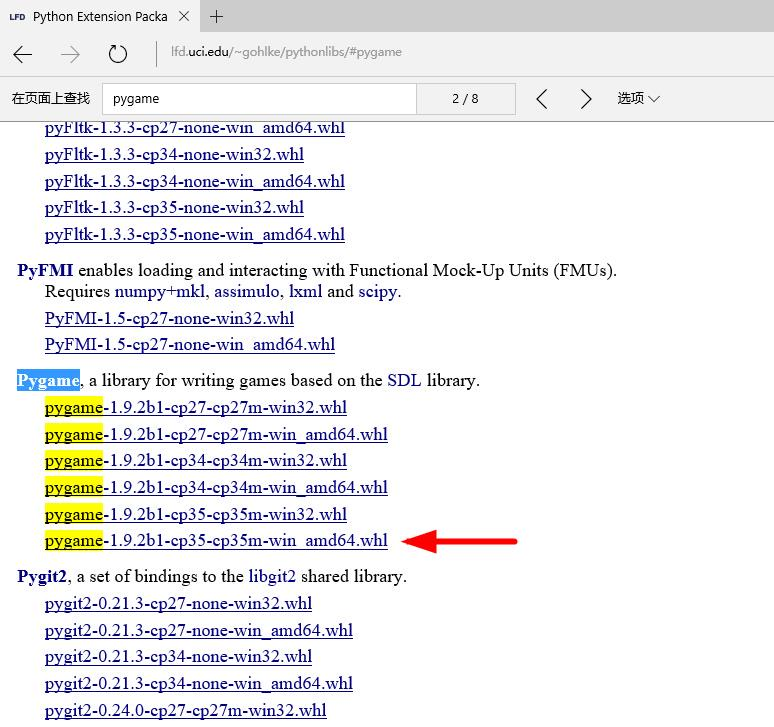Open a new tab with plus icon

(216, 17)
